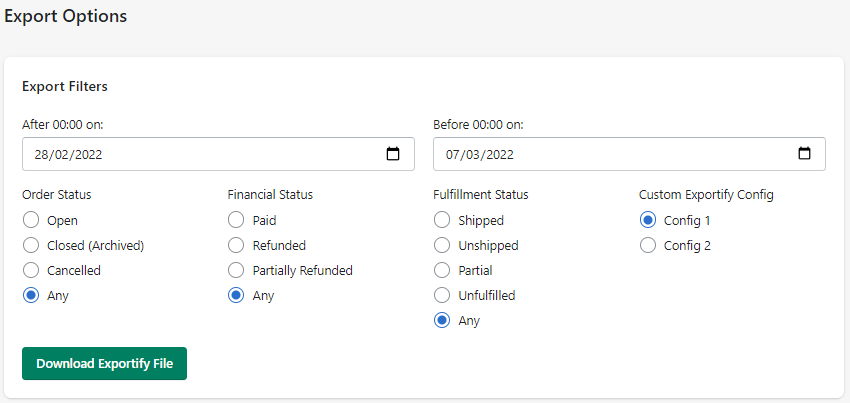
Task: Select Any under Fulfillment Status
Action: pyautogui.click(x=442, y=321)
